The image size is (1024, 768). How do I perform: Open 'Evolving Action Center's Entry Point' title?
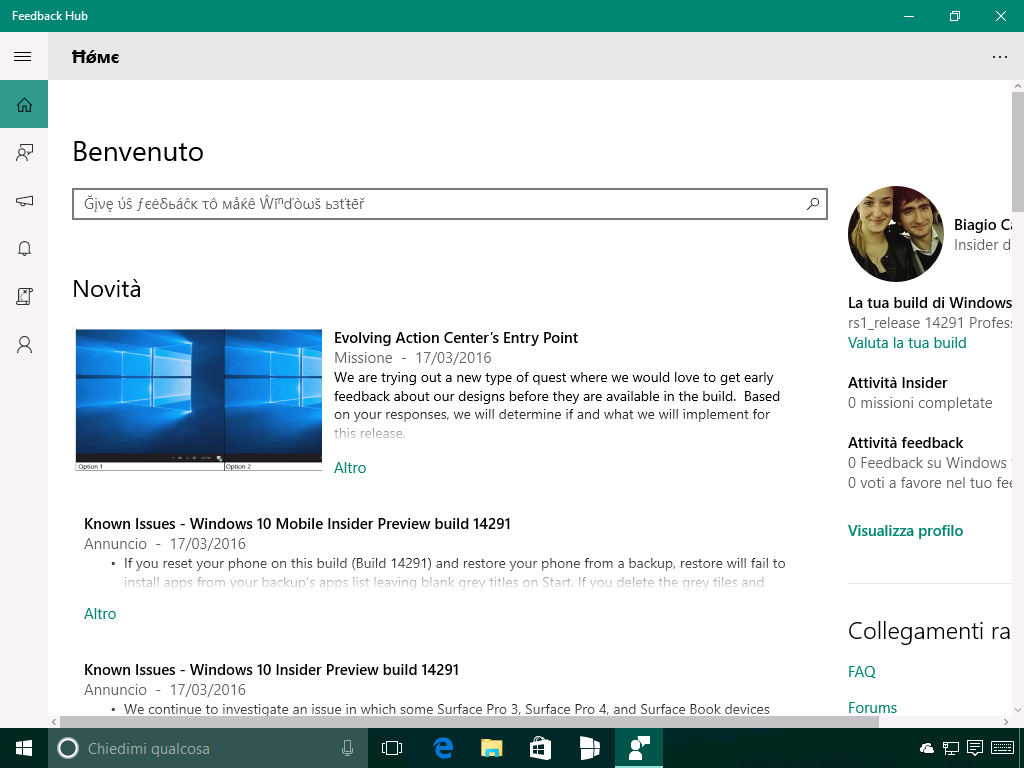[x=456, y=338]
